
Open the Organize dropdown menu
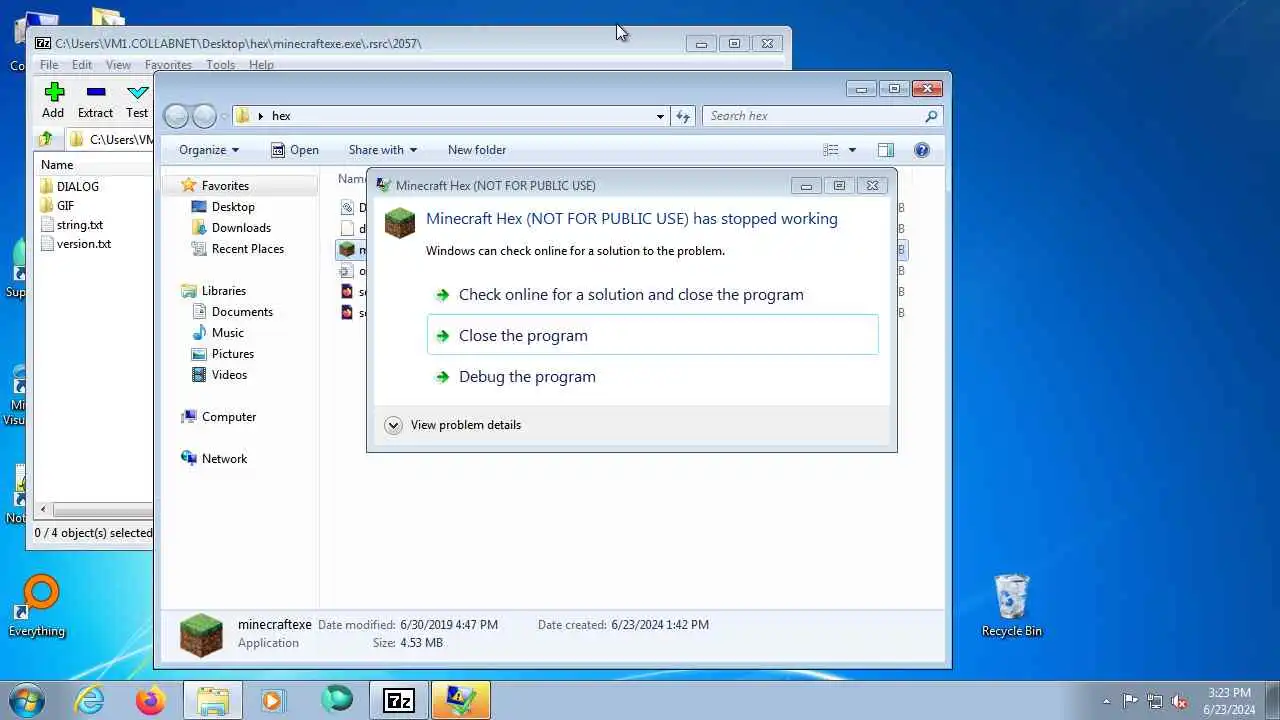coord(209,150)
